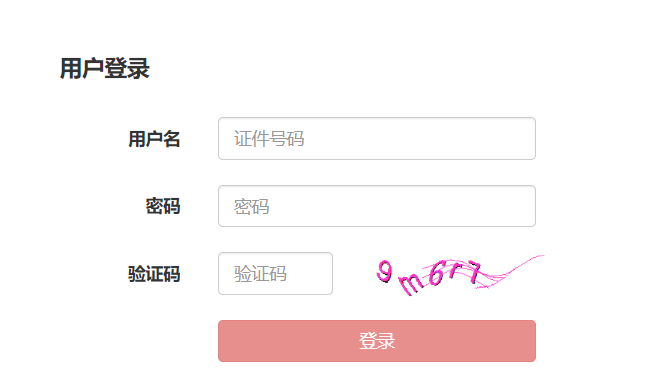Refresh the captcha image 9m6r7
The image size is (649, 383).
459,275
